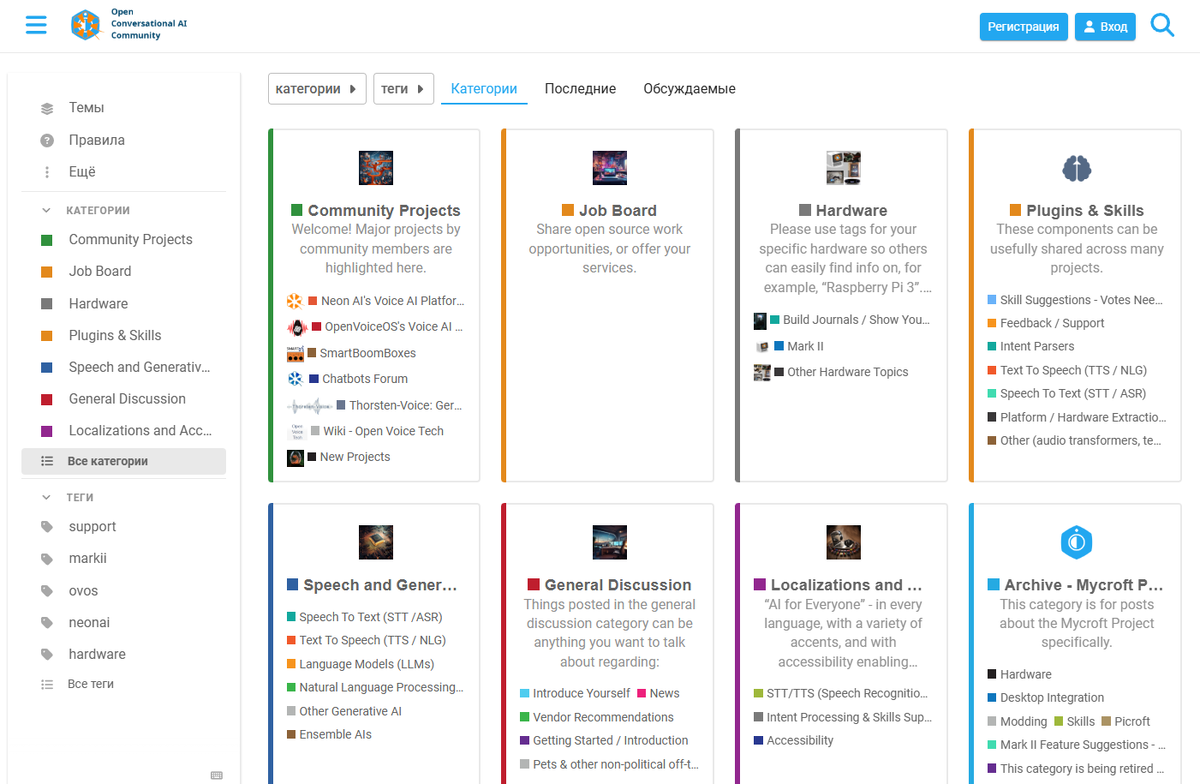Select Job Board in sidebar categories
Image resolution: width=1200 pixels, height=784 pixels.
[124, 271]
